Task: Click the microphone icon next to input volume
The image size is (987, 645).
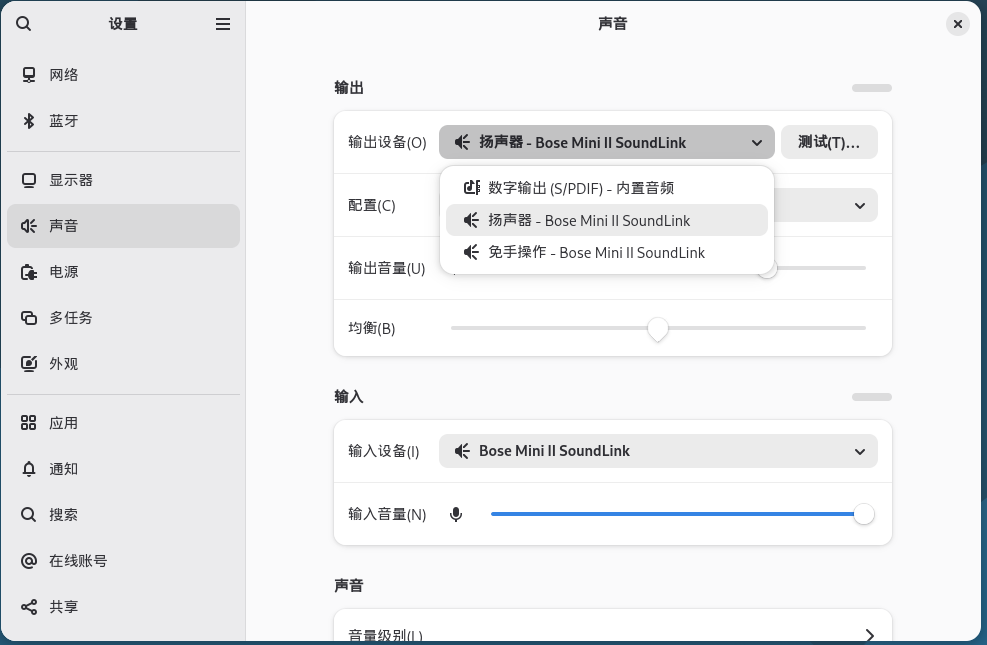Action: (x=456, y=514)
